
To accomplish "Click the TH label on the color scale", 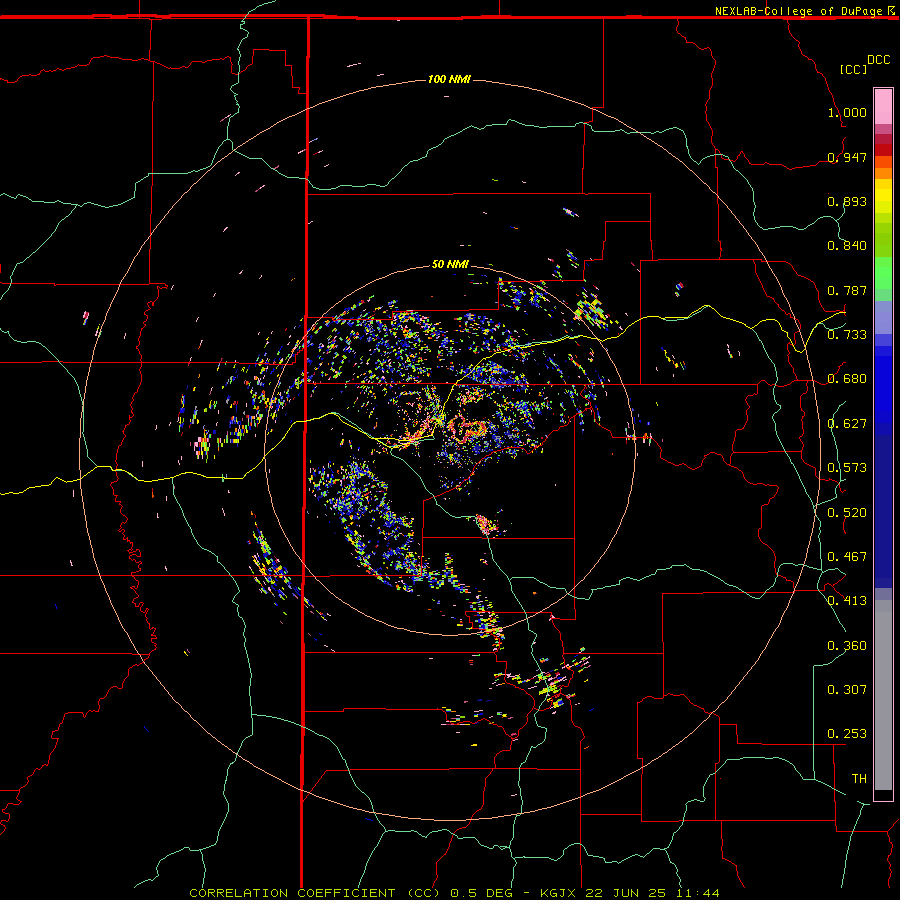I will [x=859, y=779].
